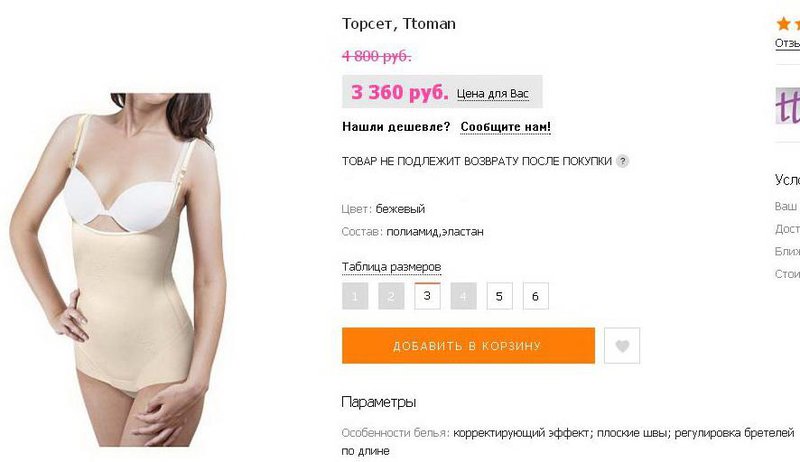The image size is (800, 462).
Task: Choose greyed-out size 4
Action: 463,296
